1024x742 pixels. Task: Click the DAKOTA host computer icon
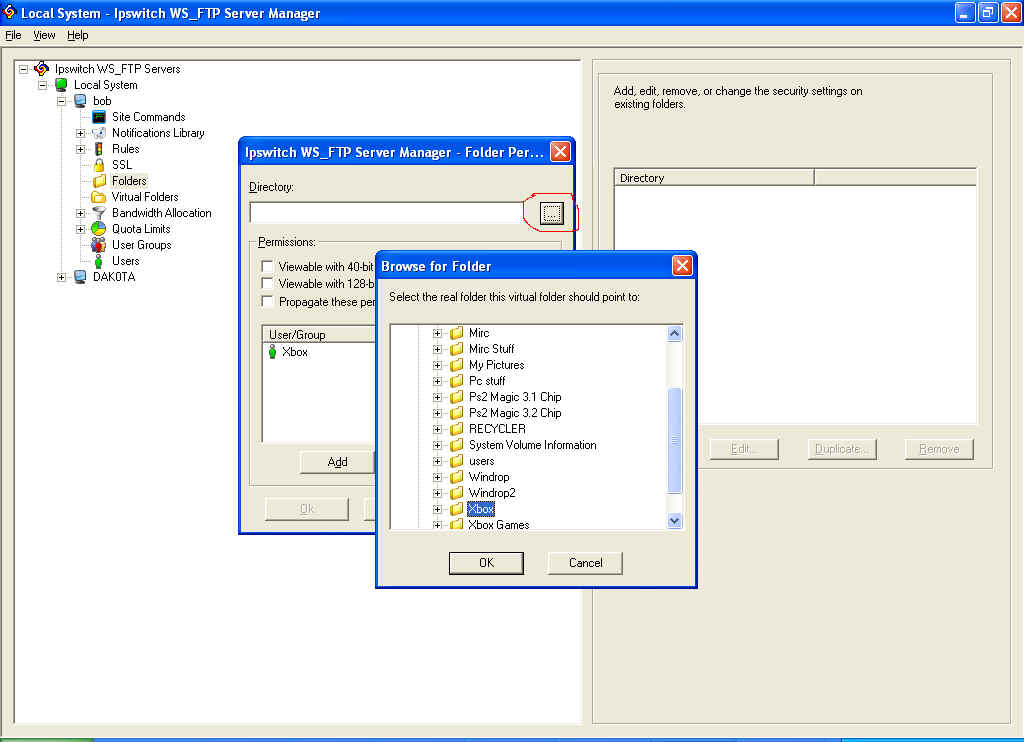[x=80, y=277]
